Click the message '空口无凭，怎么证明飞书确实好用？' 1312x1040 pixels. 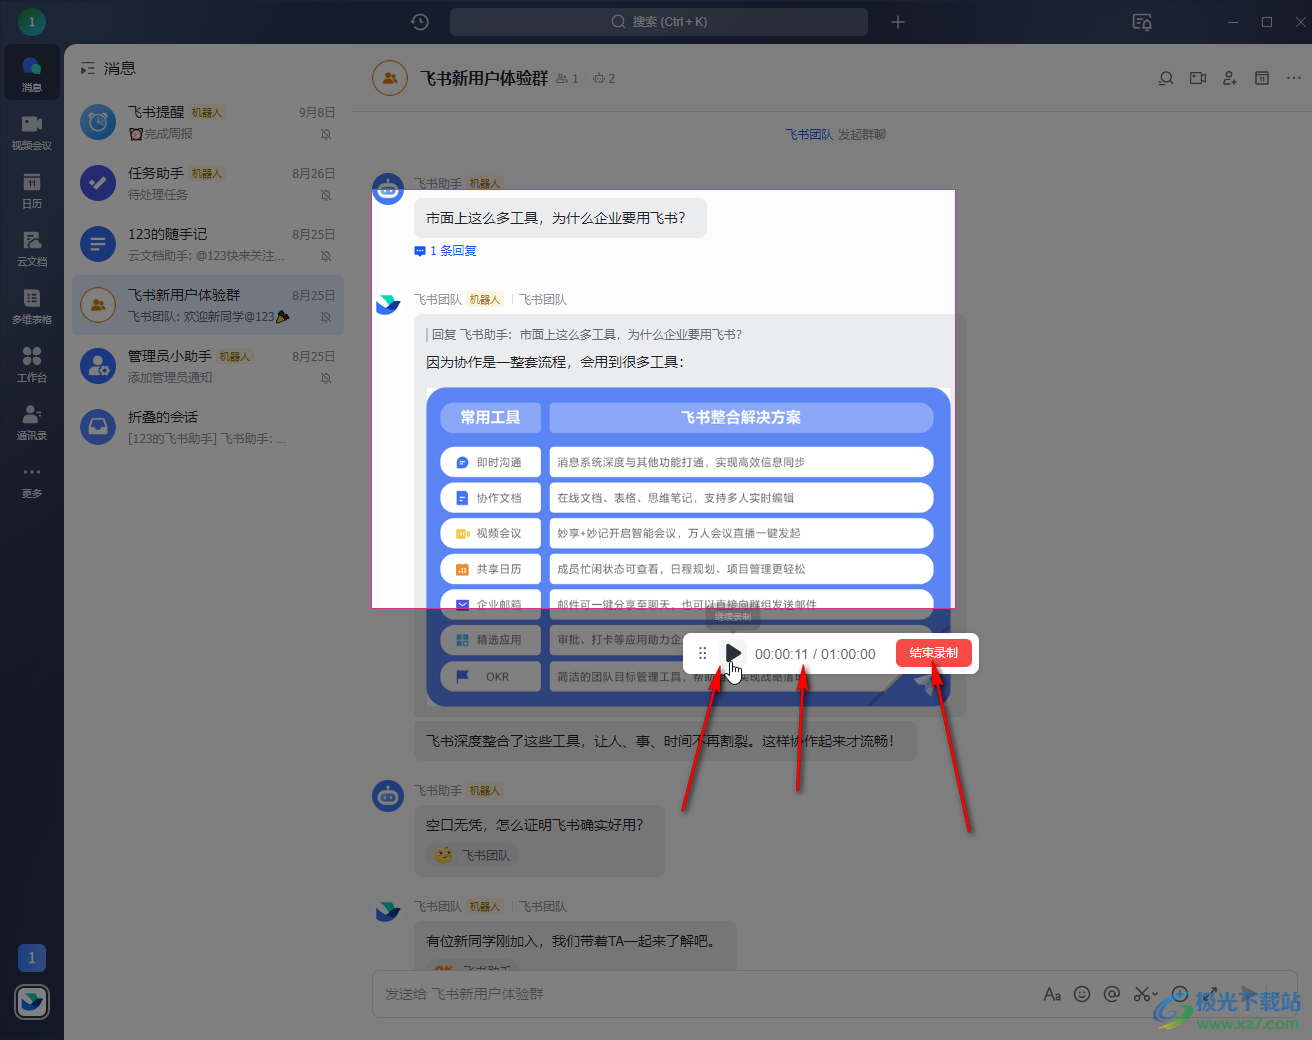point(535,825)
